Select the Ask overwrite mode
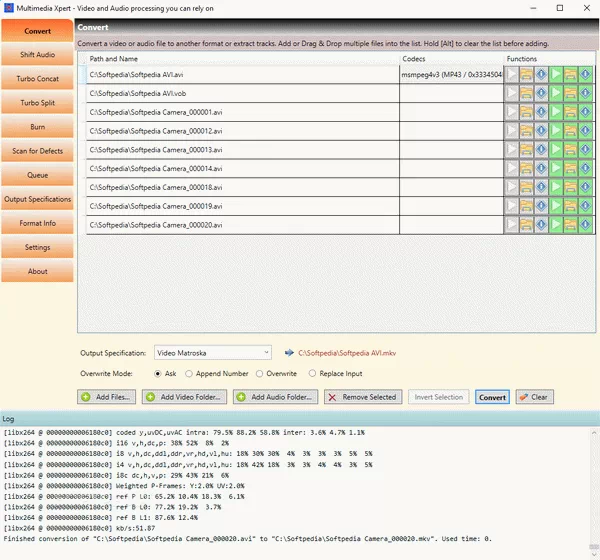Viewport: 600px width, 560px height. coord(158,373)
